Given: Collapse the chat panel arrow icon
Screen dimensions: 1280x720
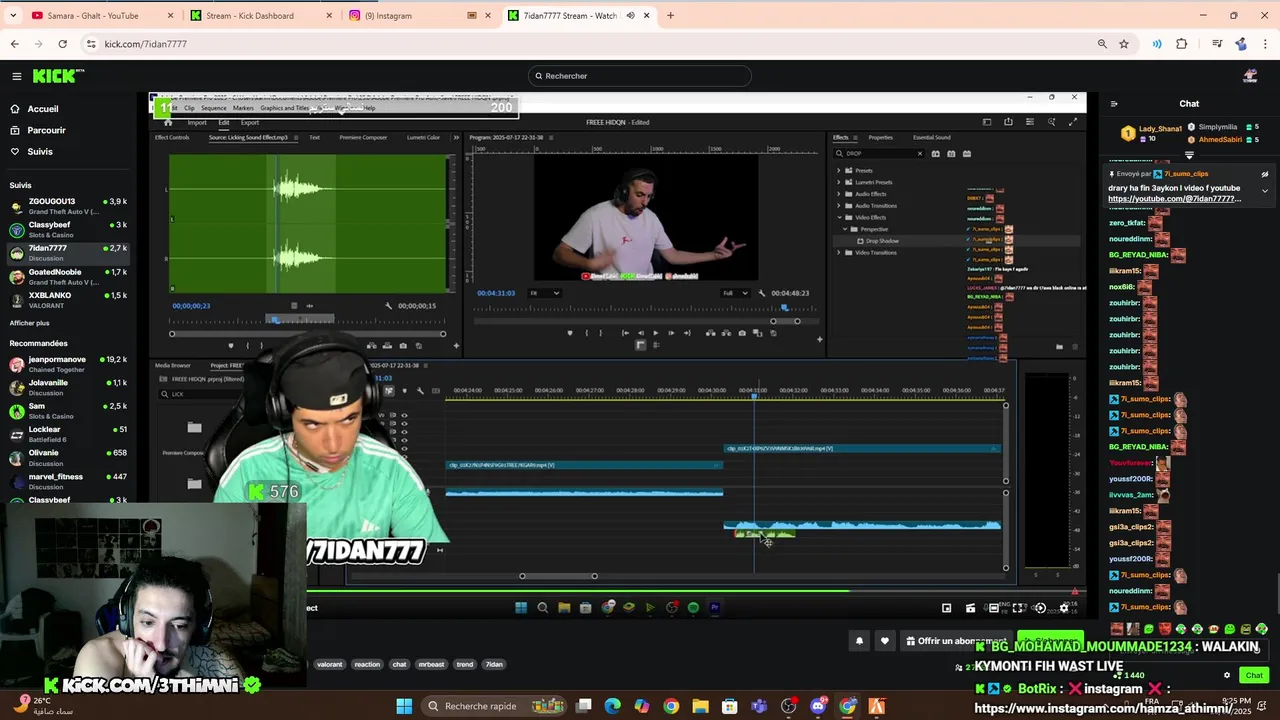Looking at the screenshot, I should coord(1114,104).
